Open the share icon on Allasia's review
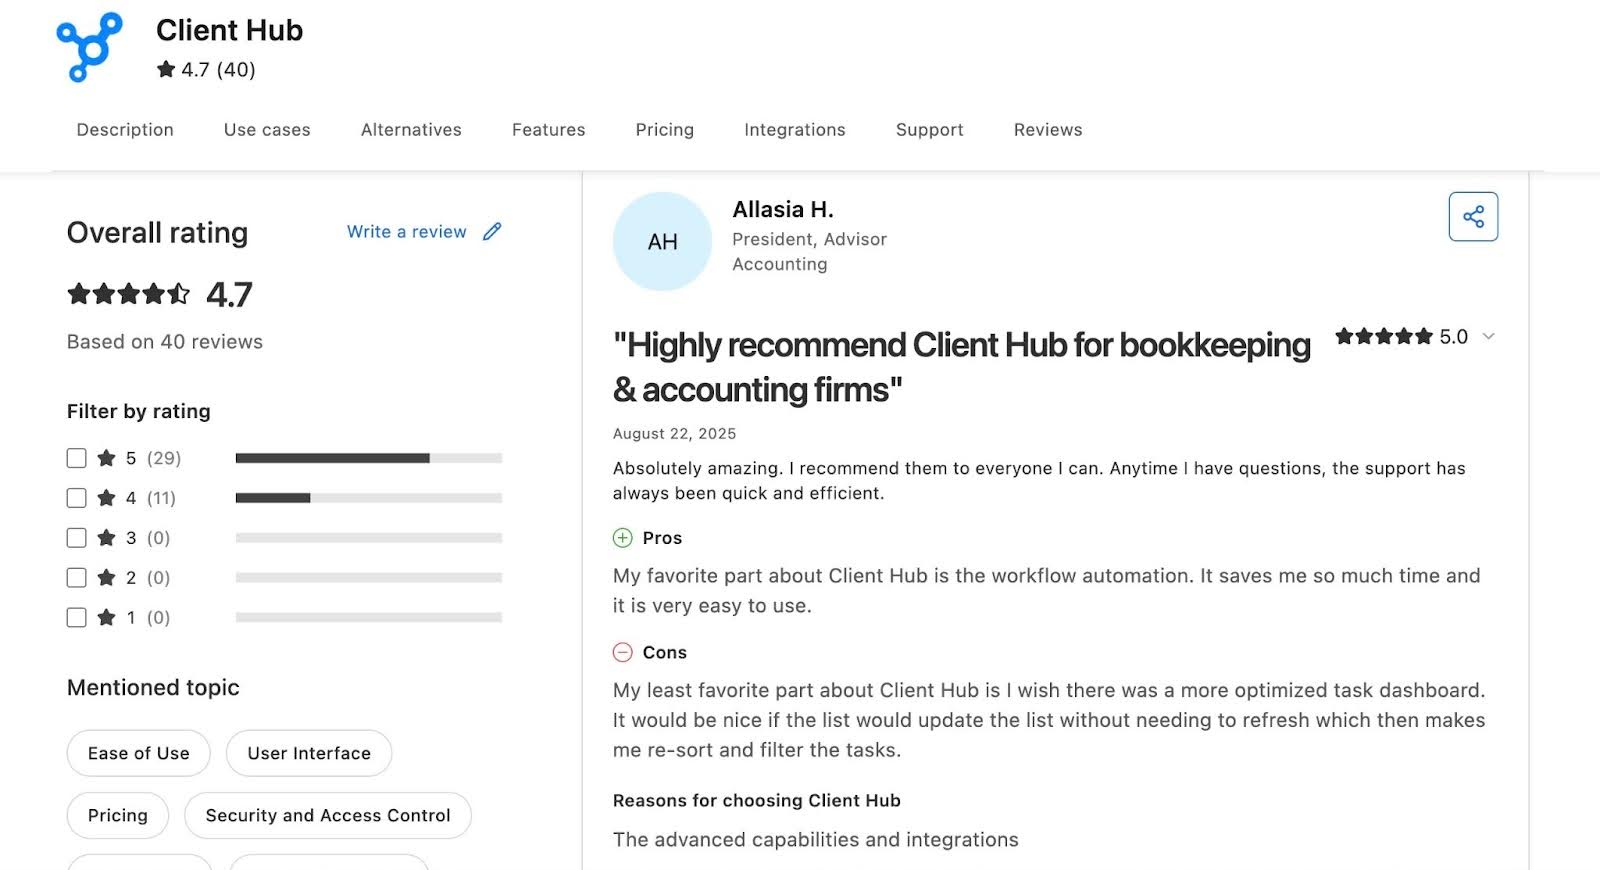Image resolution: width=1600 pixels, height=870 pixels. tap(1472, 216)
